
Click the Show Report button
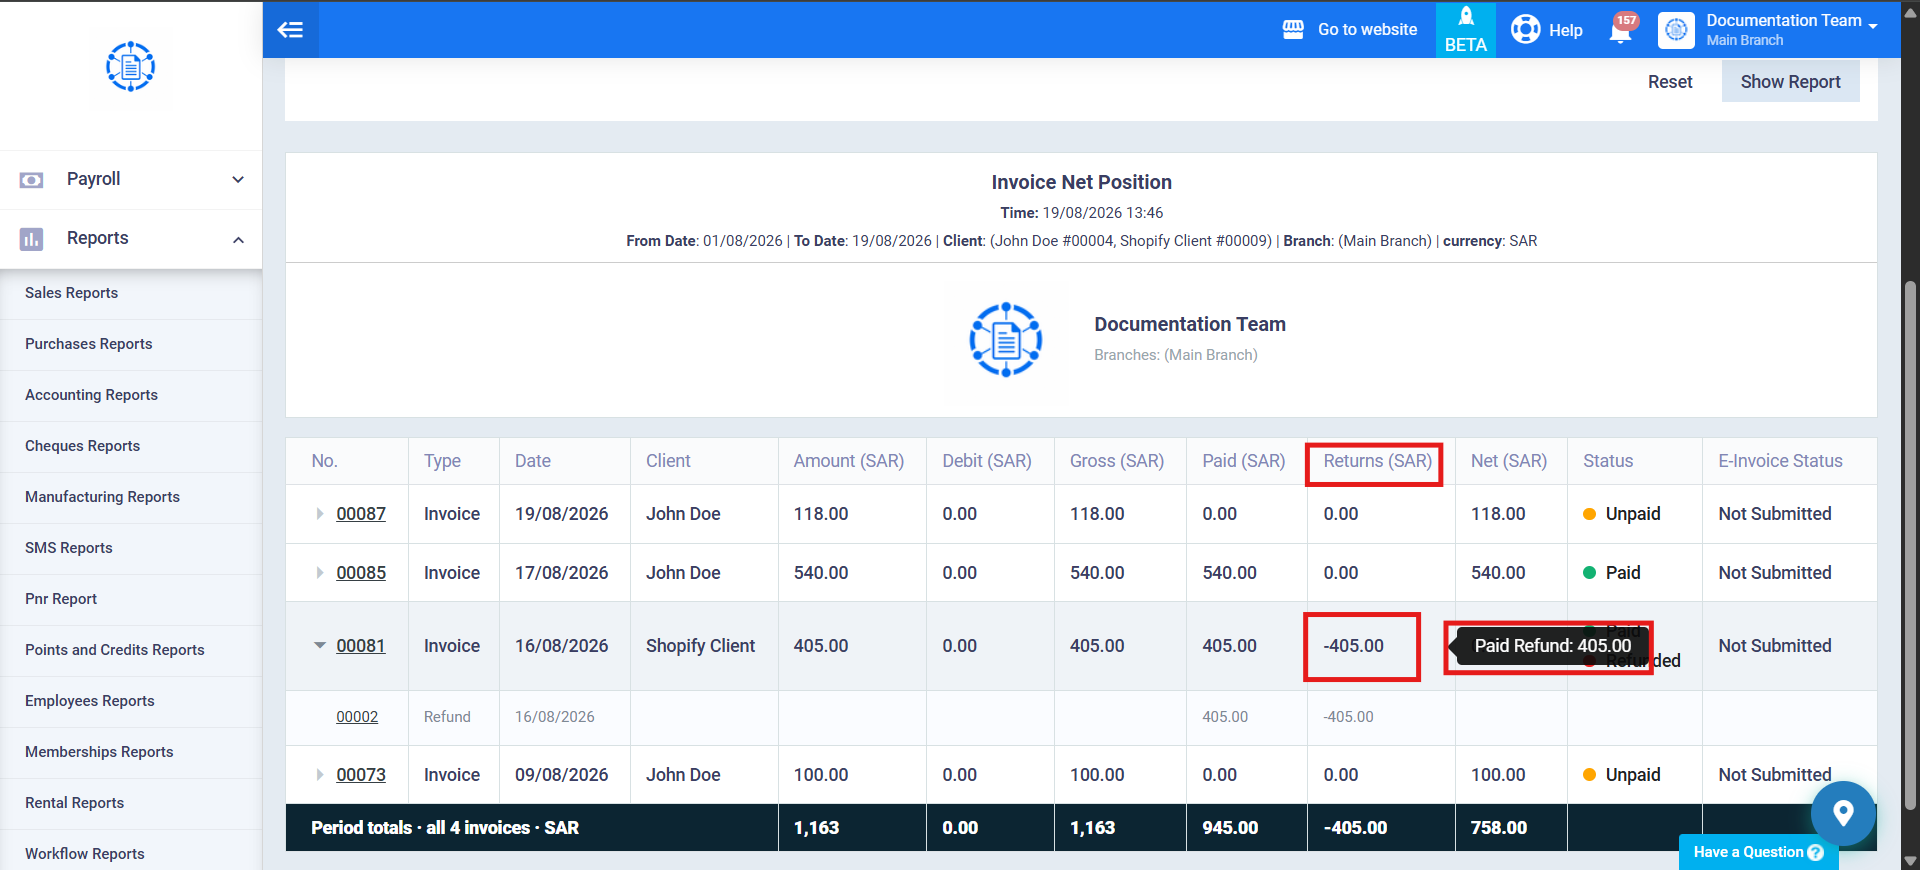[x=1790, y=82]
